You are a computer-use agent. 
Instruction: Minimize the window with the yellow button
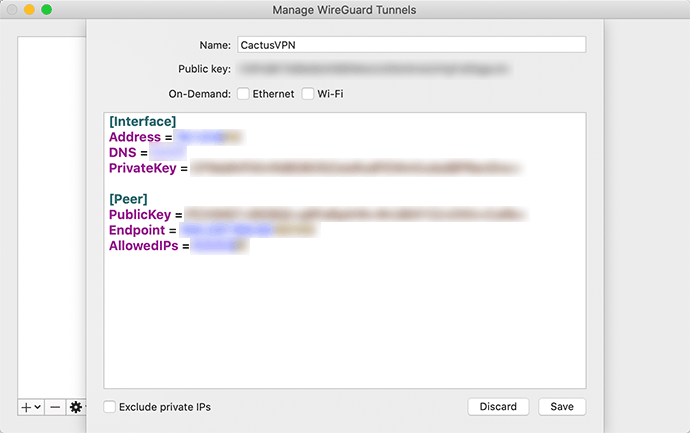(x=29, y=9)
